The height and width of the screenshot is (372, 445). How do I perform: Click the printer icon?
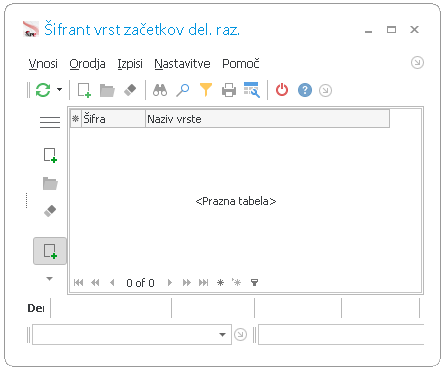point(229,90)
